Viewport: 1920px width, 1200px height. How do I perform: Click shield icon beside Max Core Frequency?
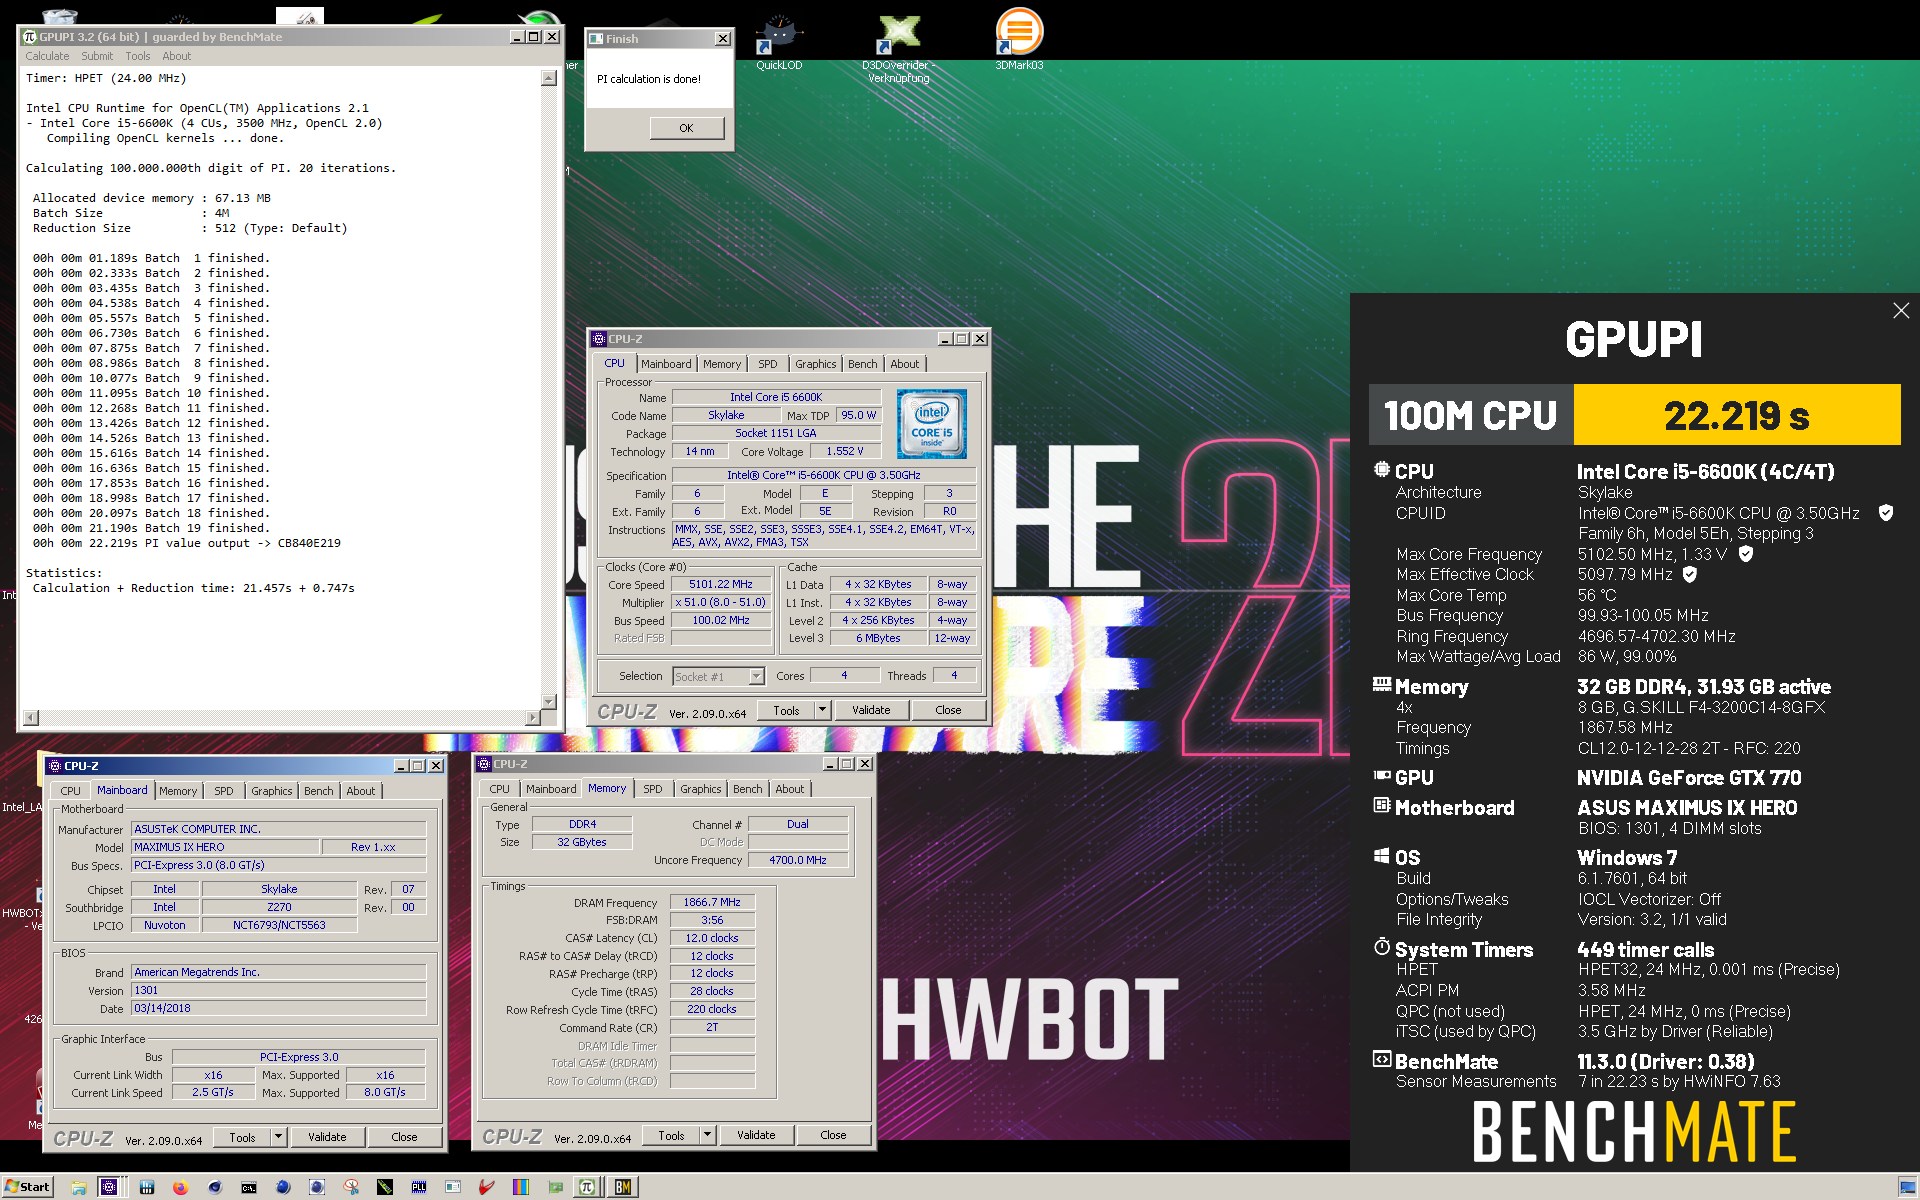(1746, 553)
